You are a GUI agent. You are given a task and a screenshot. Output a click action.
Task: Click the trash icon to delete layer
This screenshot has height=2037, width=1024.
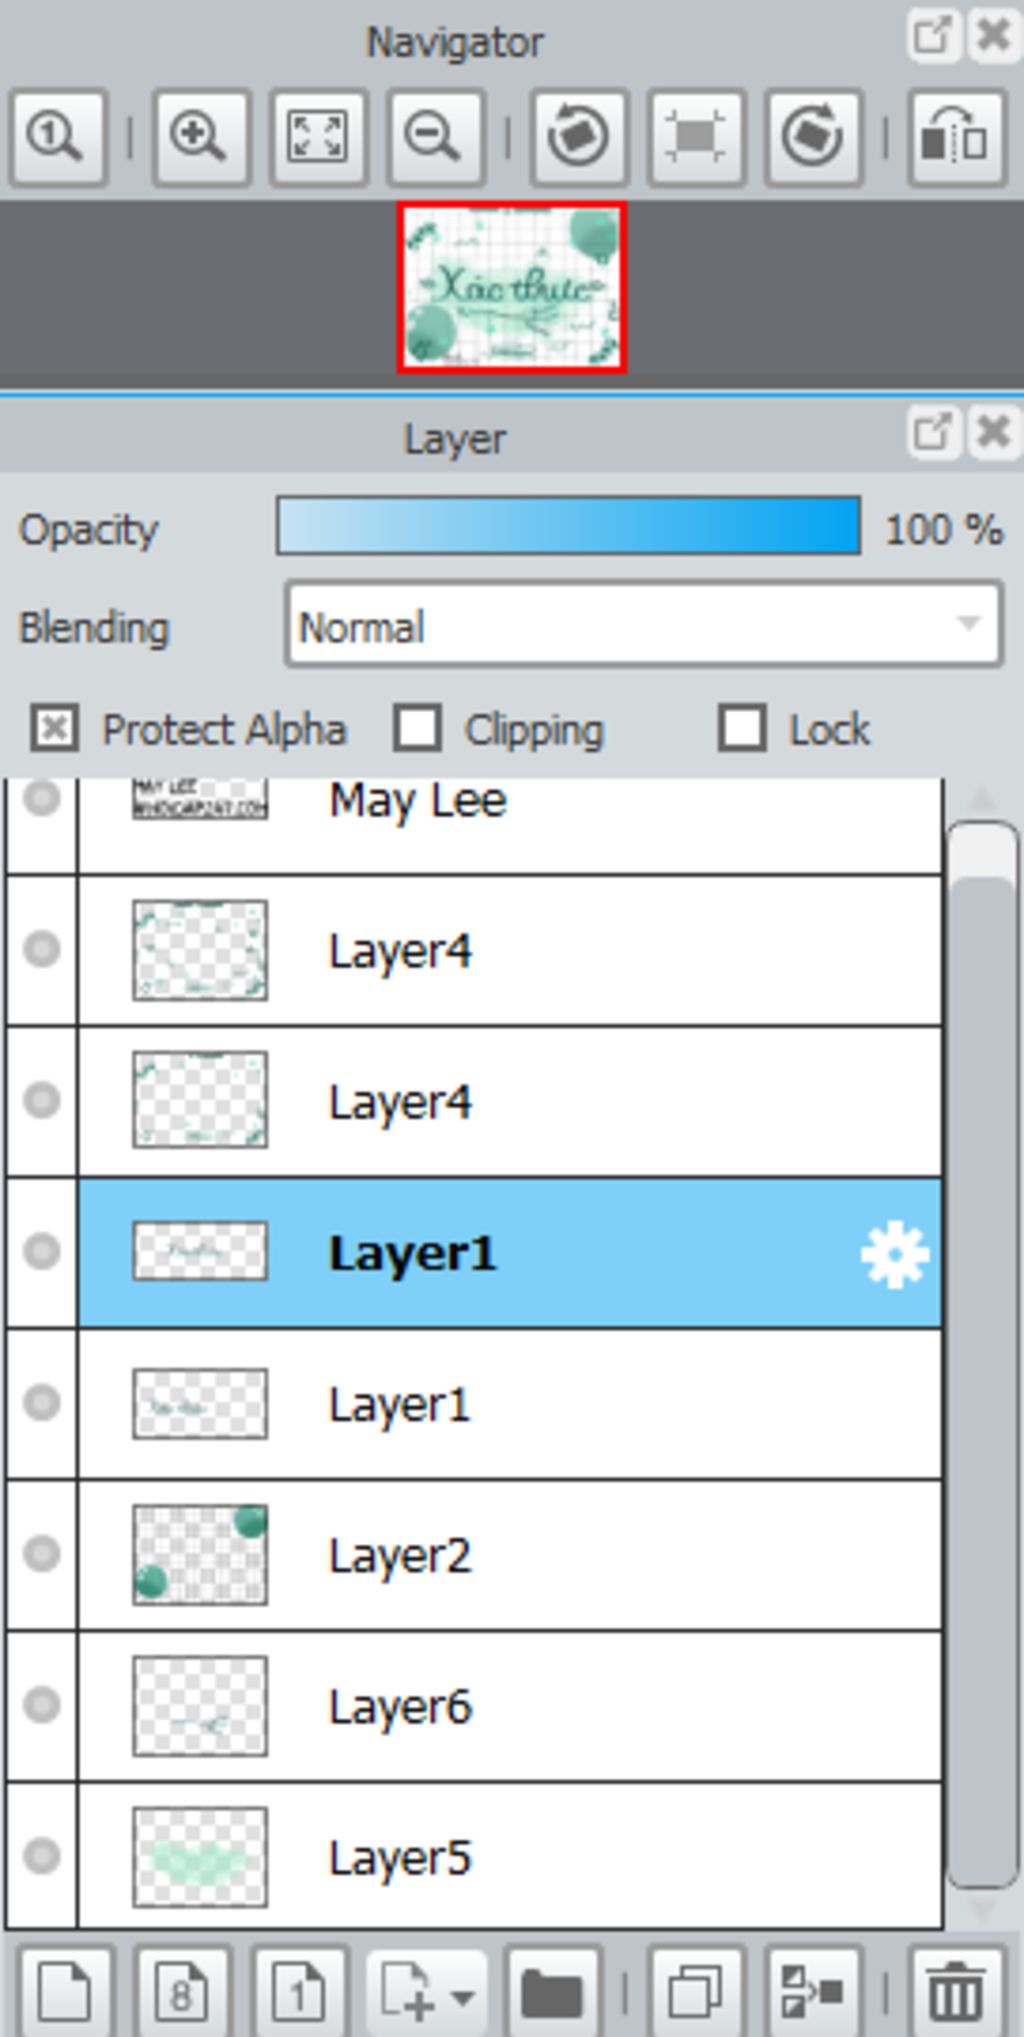click(955, 1990)
